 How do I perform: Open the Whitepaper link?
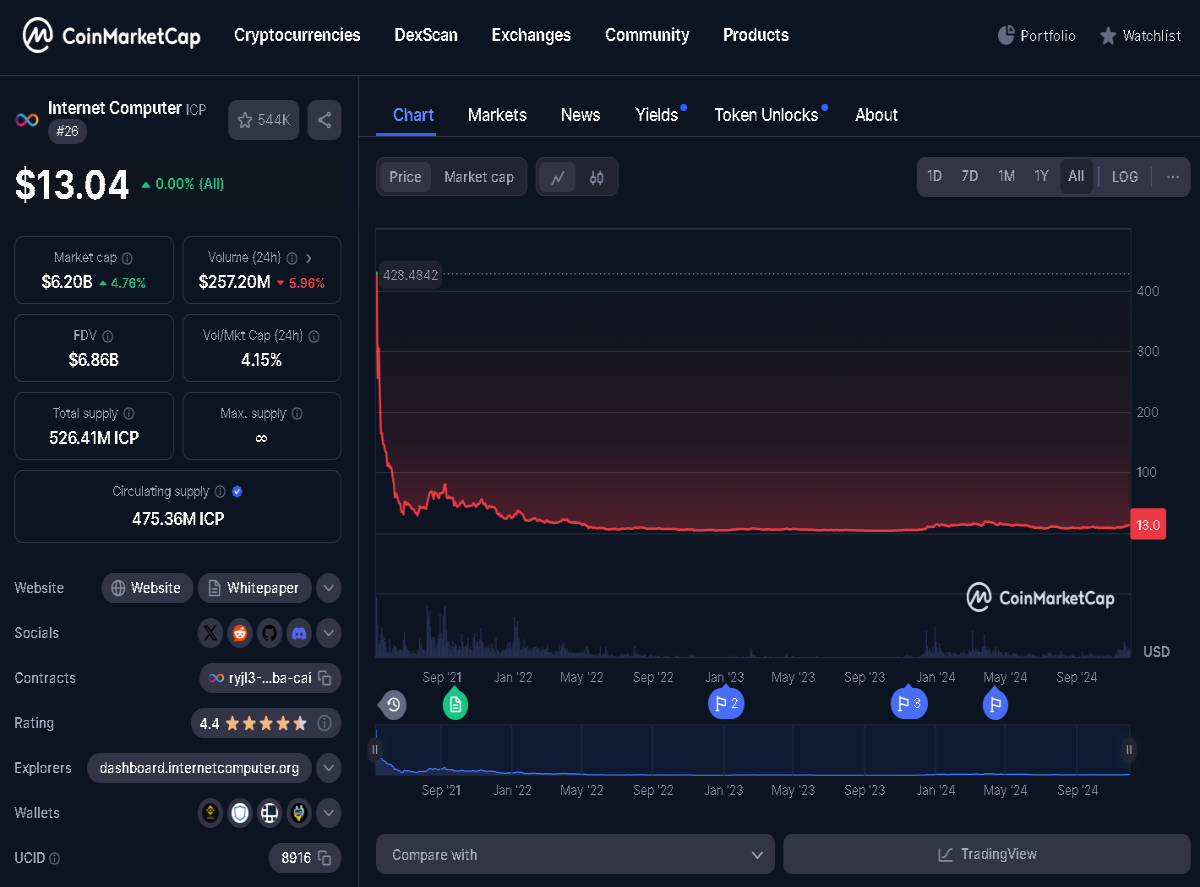click(254, 588)
